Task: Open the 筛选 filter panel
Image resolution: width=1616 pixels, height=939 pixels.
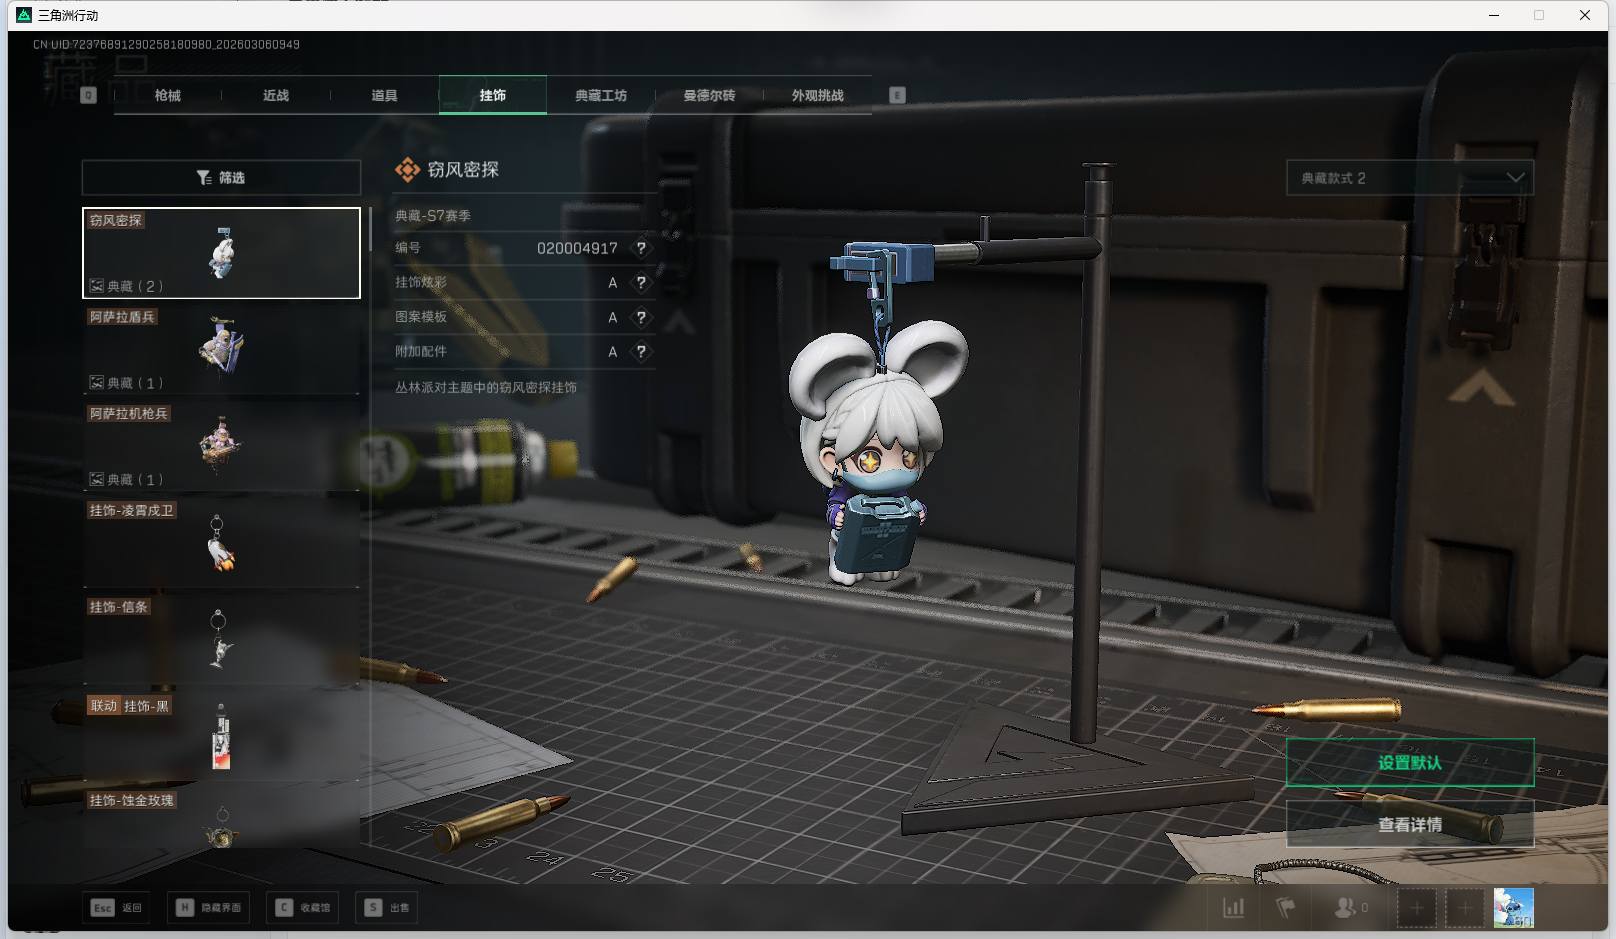Action: tap(221, 178)
